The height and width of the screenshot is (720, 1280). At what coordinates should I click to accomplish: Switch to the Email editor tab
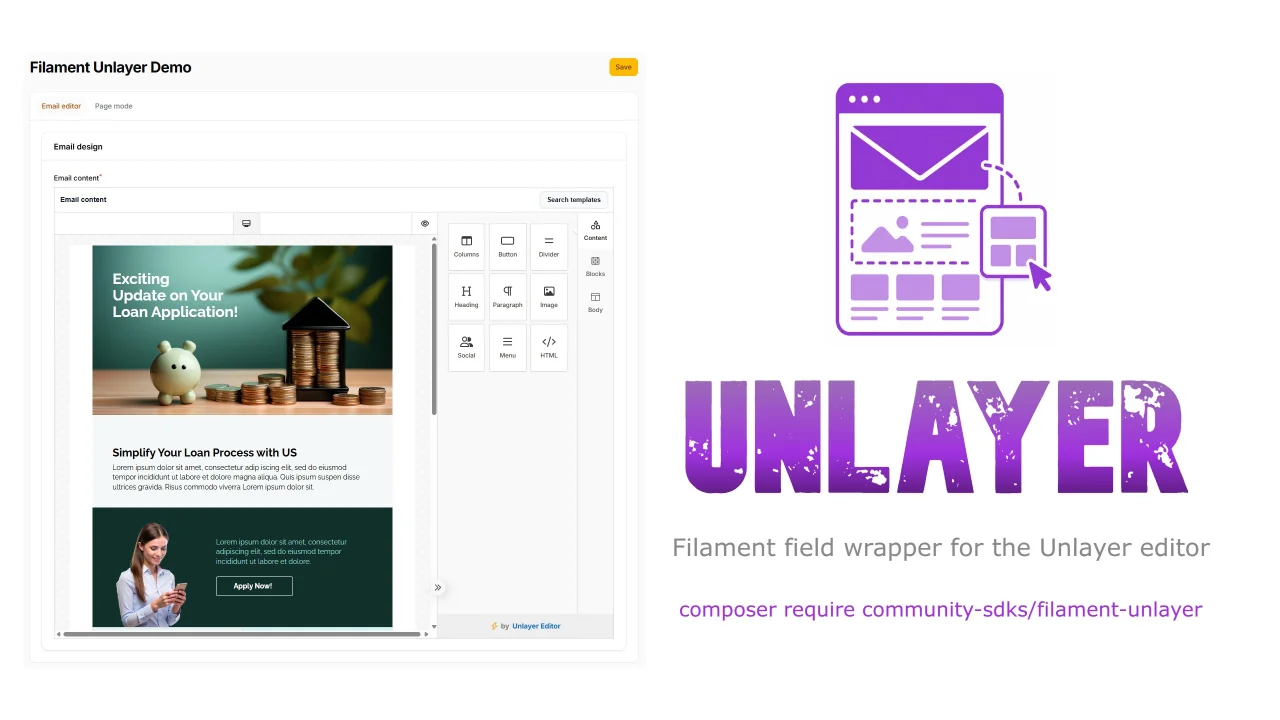click(x=61, y=106)
